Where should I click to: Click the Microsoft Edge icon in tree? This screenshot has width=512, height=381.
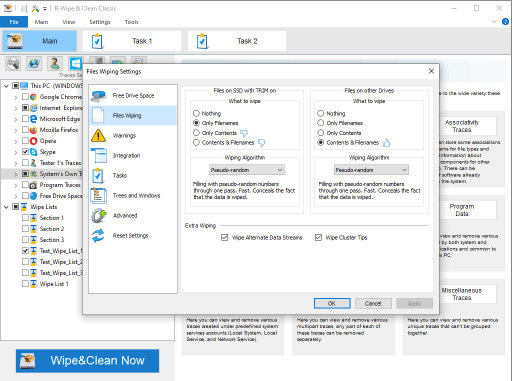(33, 119)
